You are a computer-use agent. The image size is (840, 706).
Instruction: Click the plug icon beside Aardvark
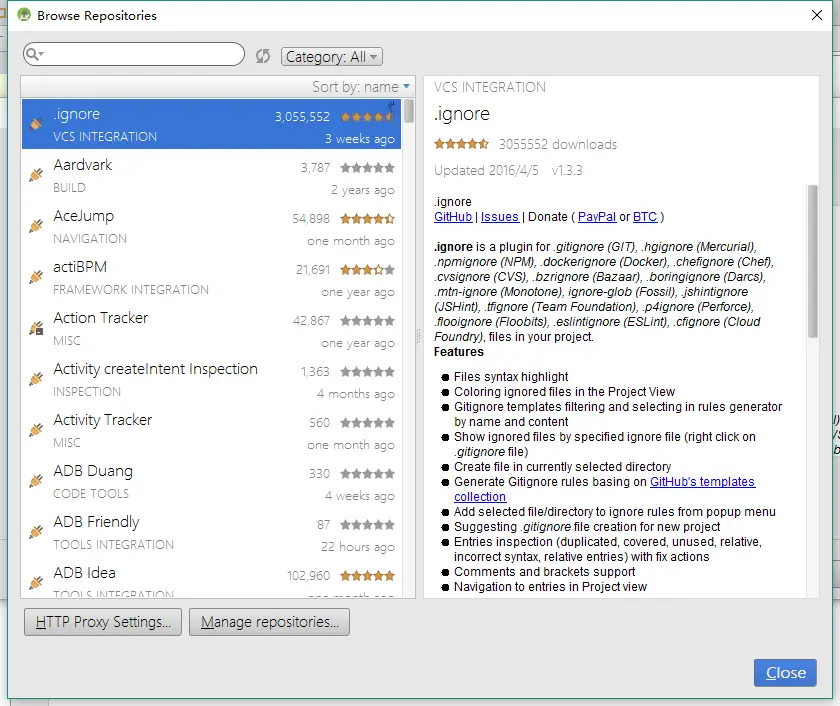[36, 175]
